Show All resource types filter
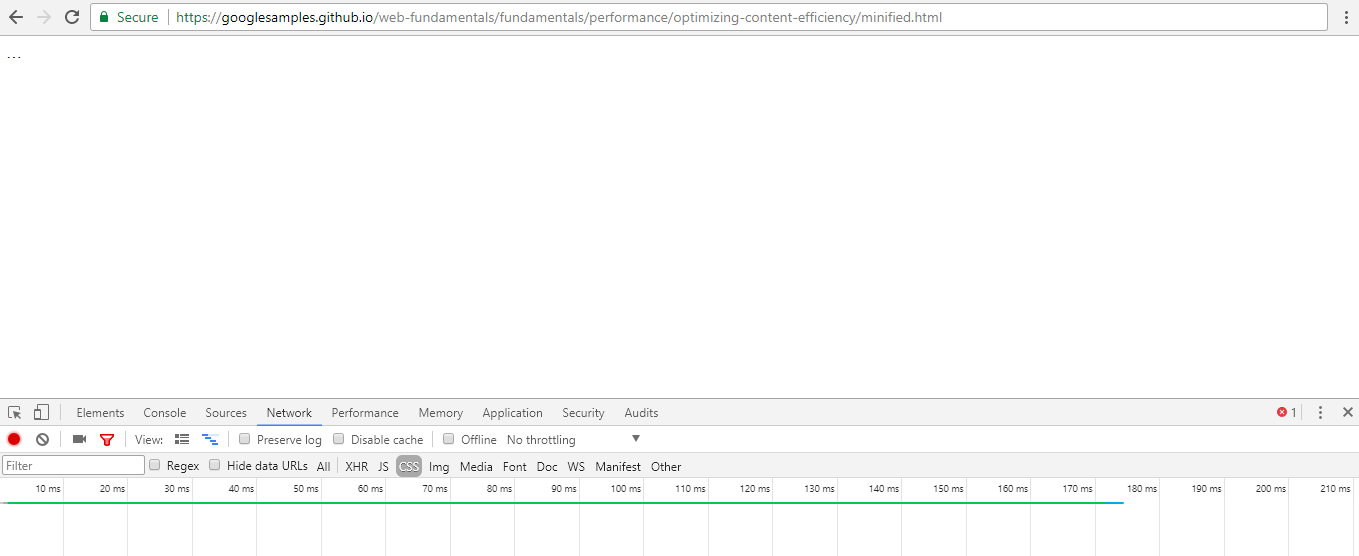 pos(323,466)
